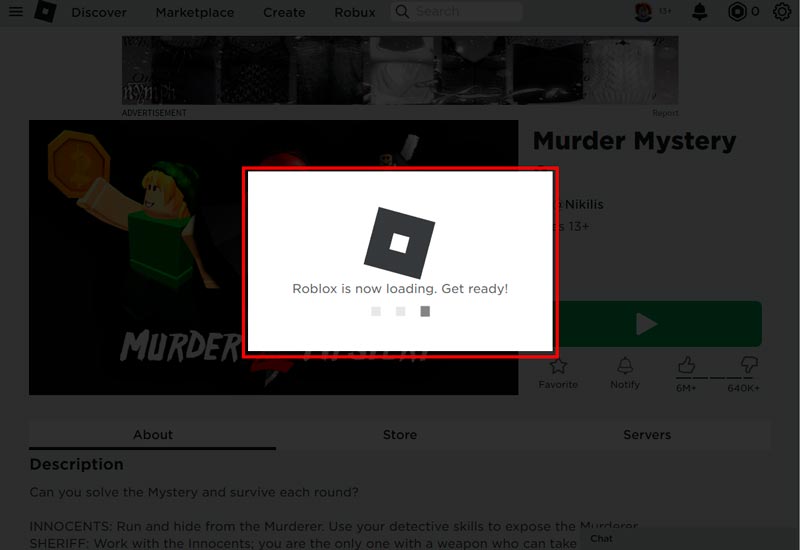The image size is (800, 550).
Task: Click the Roblox logo home icon
Action: pyautogui.click(x=45, y=11)
